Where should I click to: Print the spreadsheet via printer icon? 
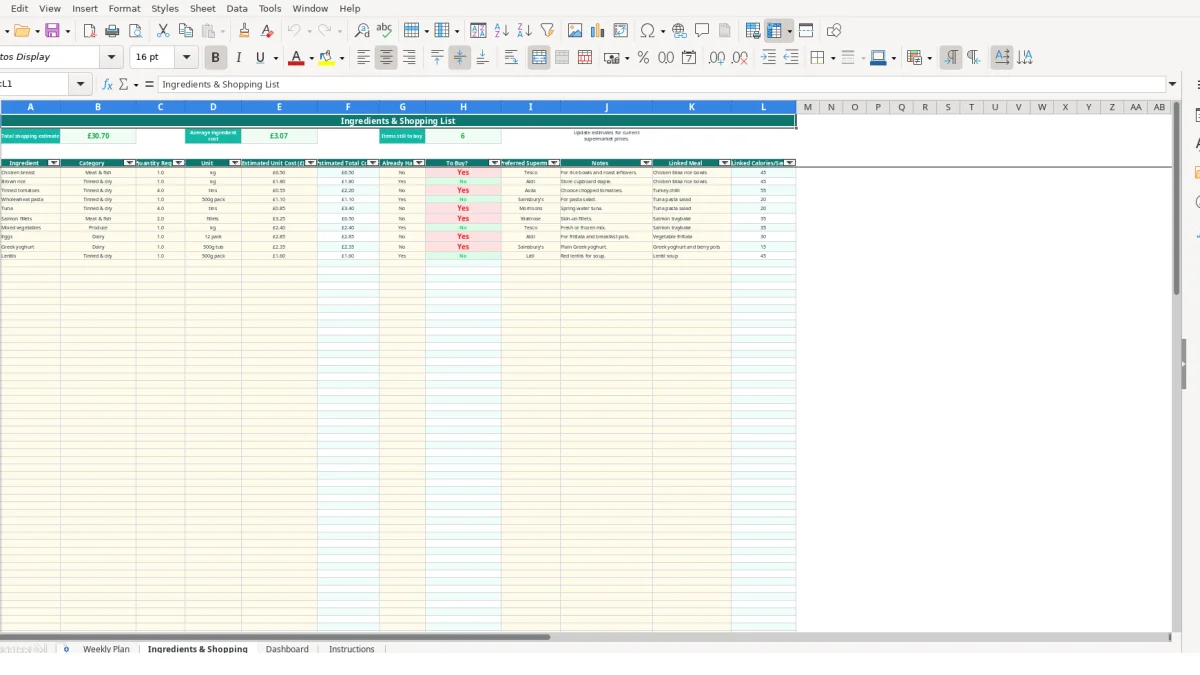pyautogui.click(x=112, y=31)
